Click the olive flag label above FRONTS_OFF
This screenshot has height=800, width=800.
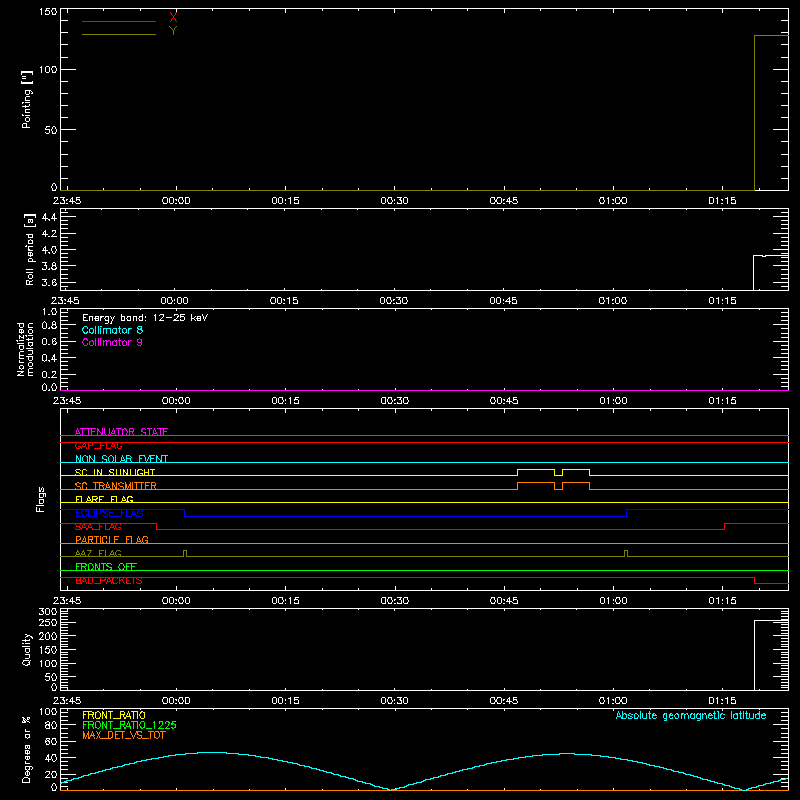tap(98, 554)
